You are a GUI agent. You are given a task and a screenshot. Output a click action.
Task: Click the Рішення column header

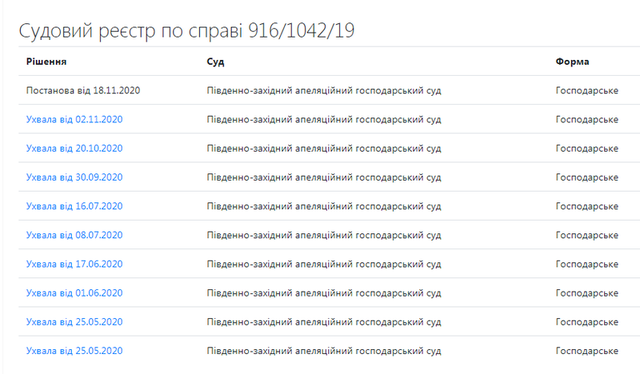click(x=46, y=62)
